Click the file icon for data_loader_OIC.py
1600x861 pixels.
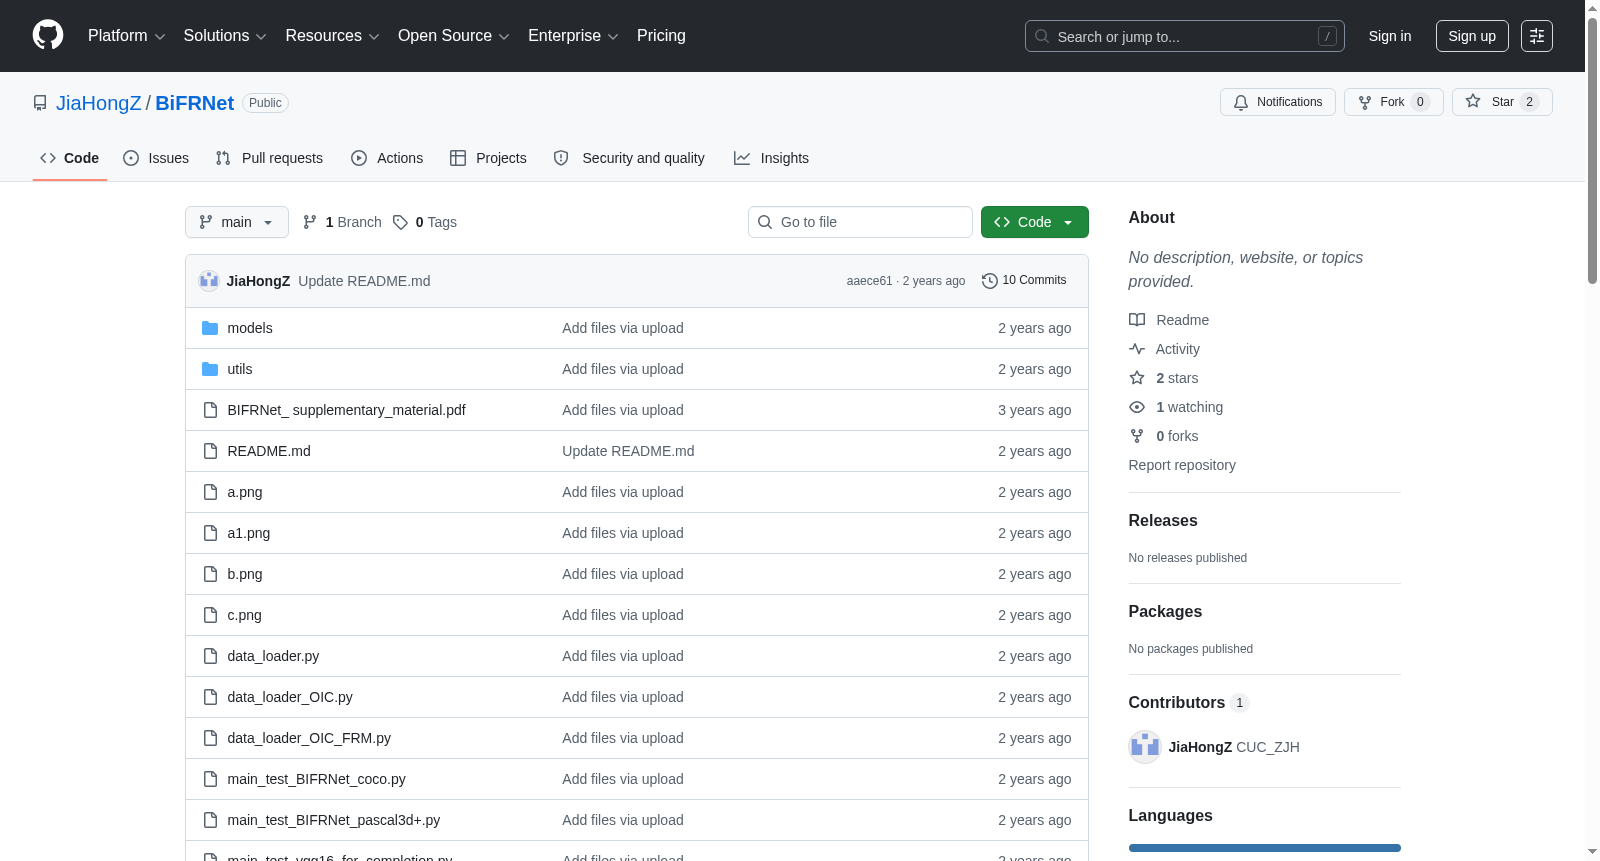point(210,697)
